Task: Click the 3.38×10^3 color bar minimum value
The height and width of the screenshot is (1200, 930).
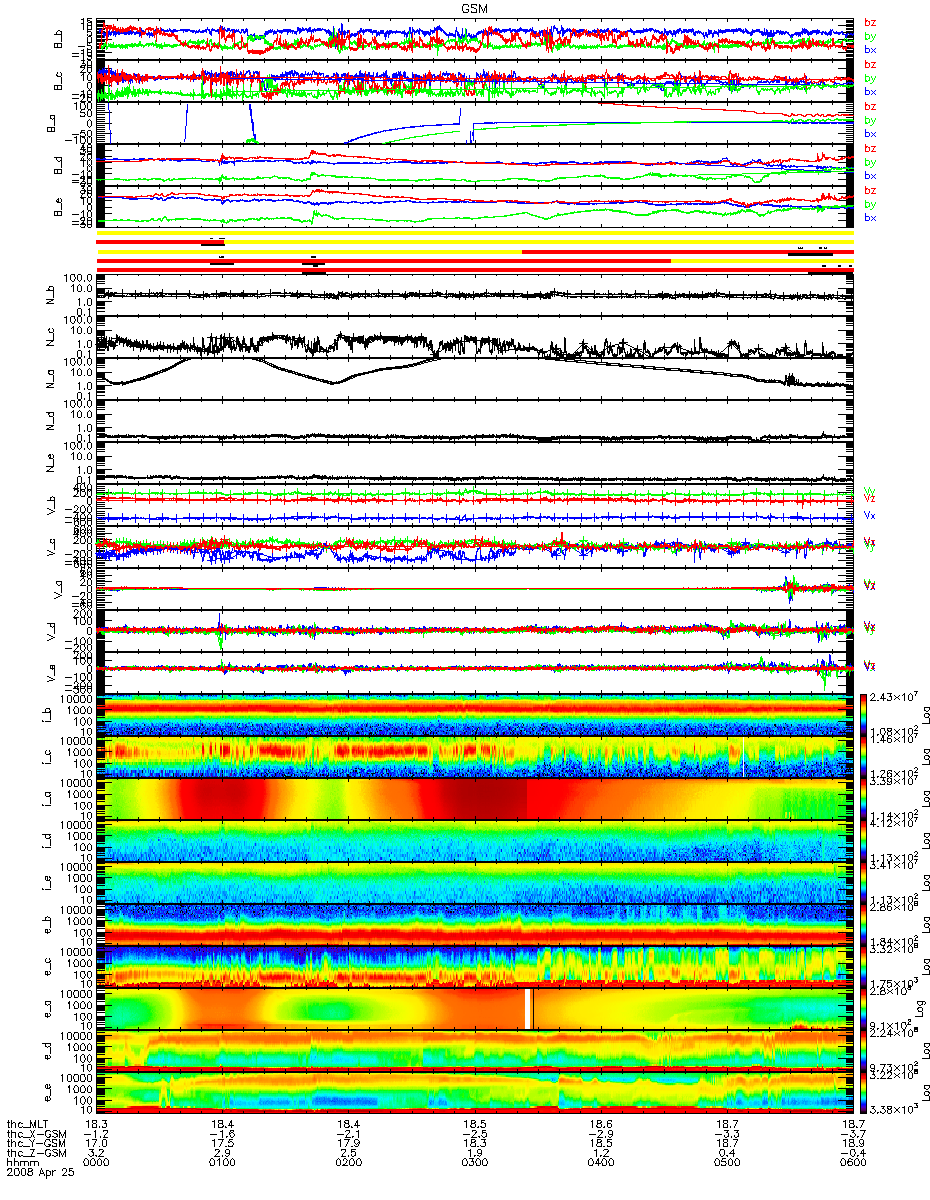Action: [896, 1108]
